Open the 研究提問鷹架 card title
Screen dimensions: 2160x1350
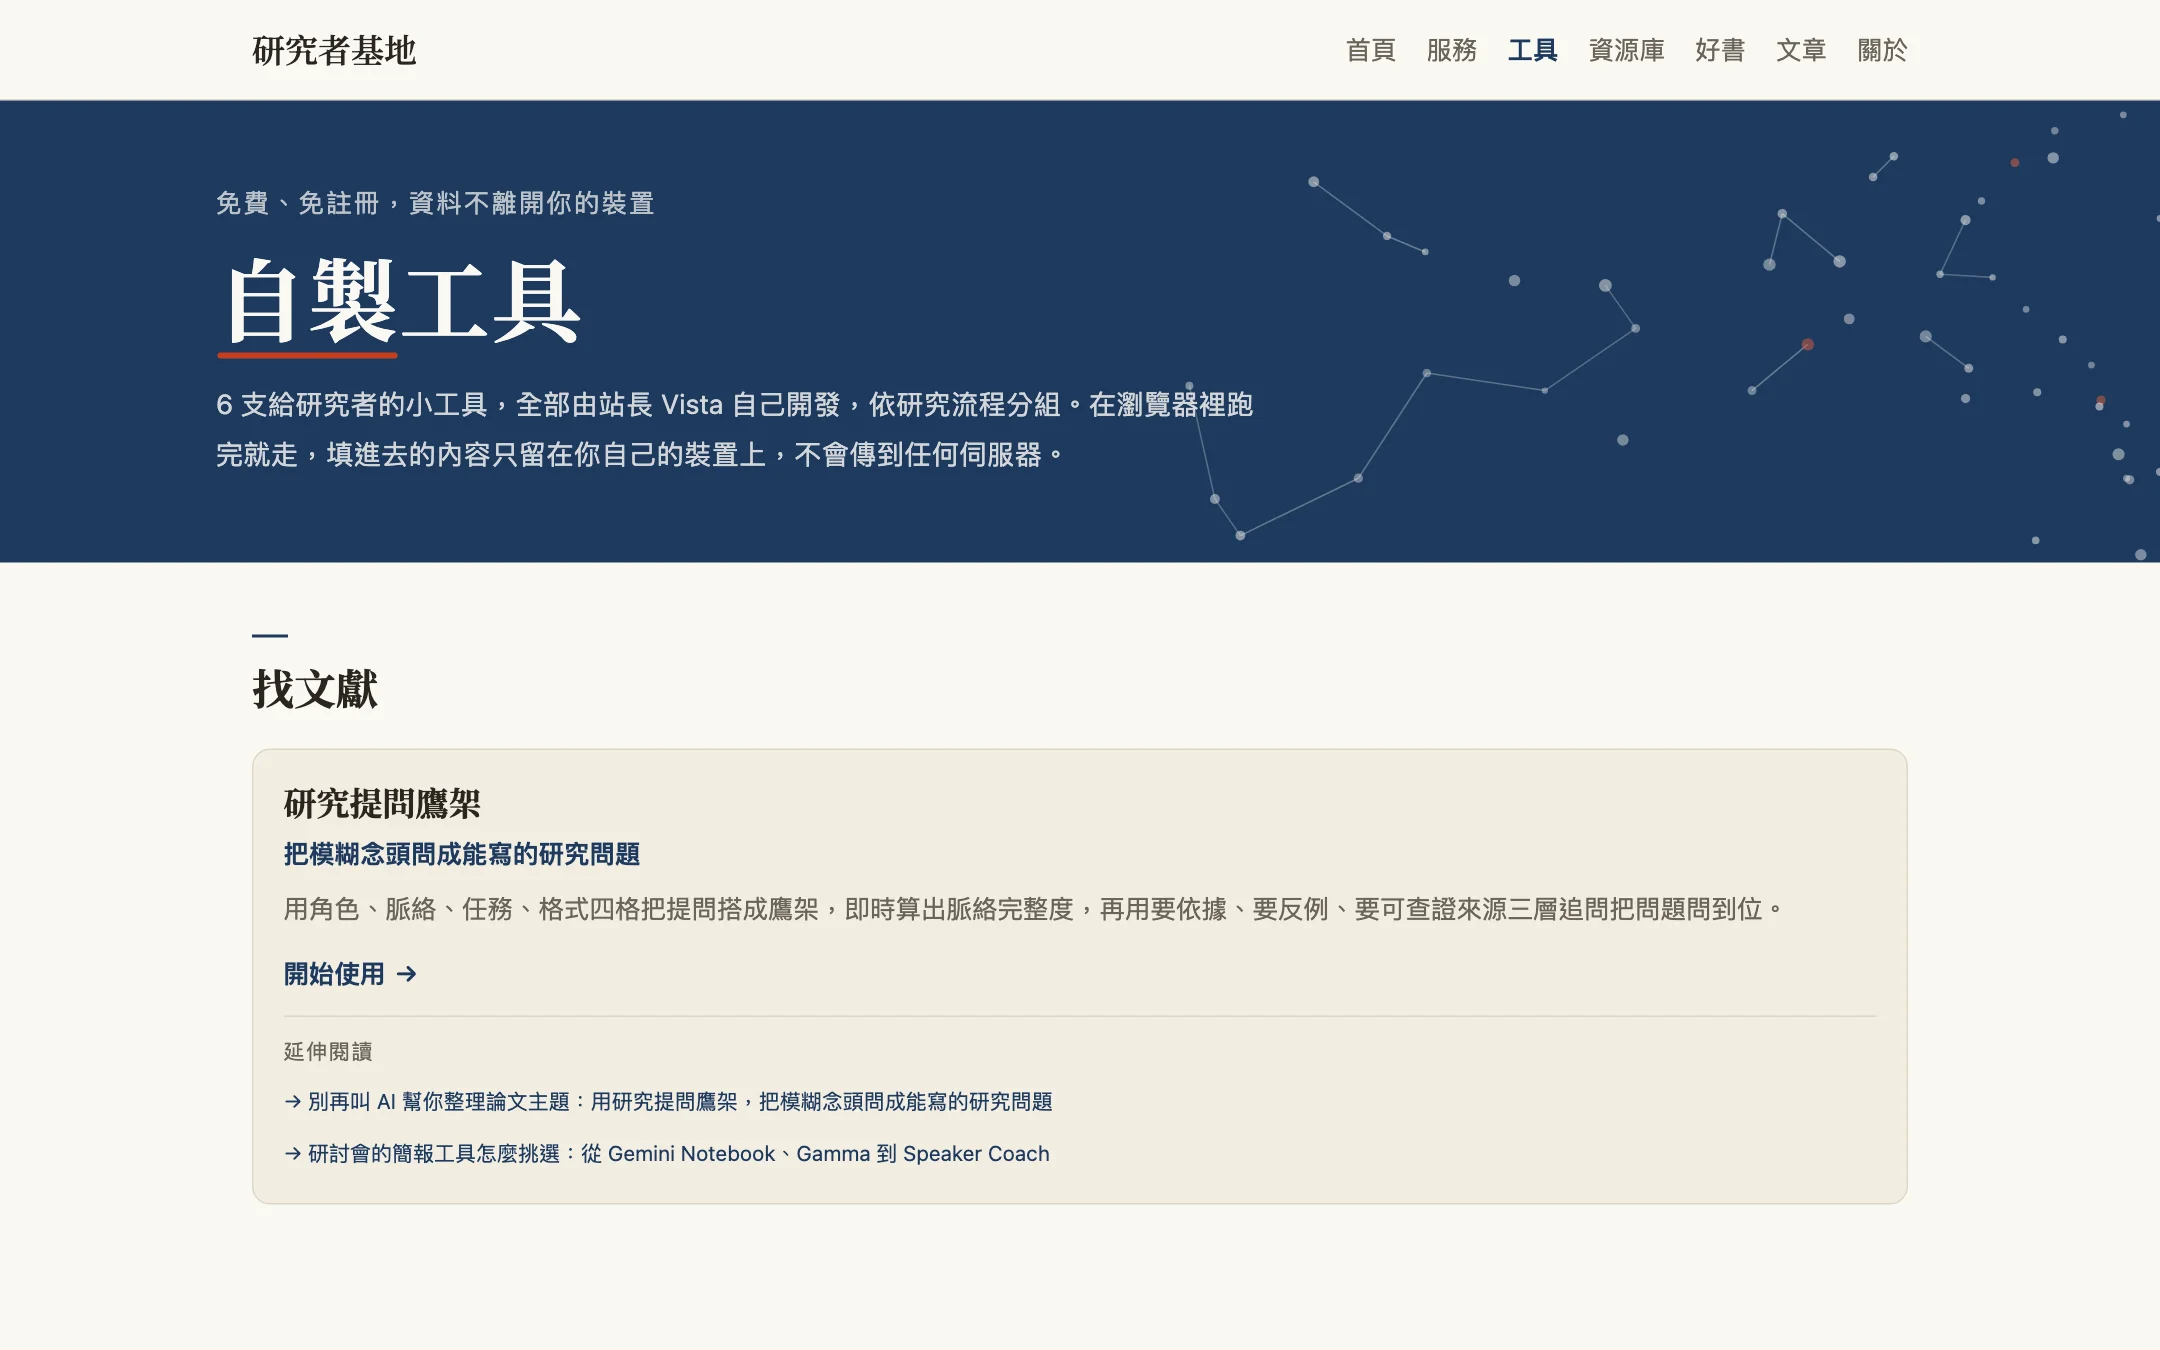382,803
